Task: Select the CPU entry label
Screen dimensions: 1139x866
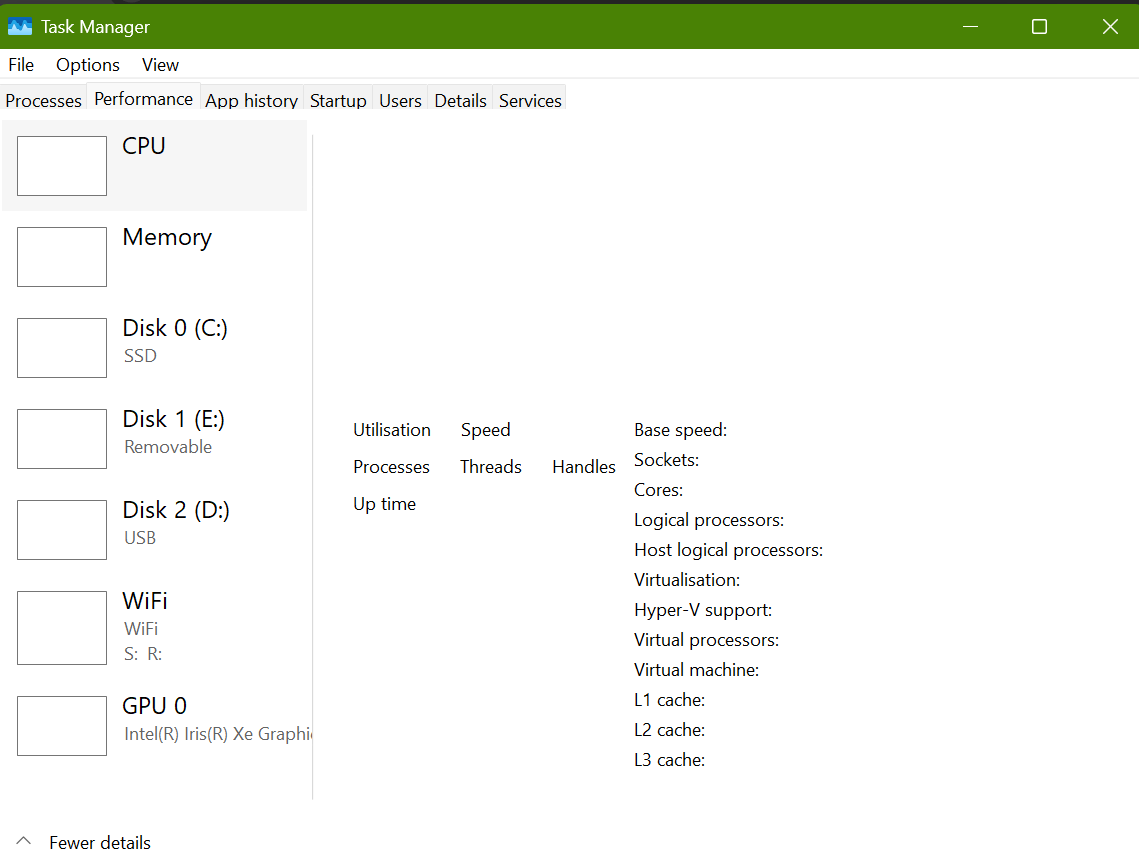Action: click(x=144, y=145)
